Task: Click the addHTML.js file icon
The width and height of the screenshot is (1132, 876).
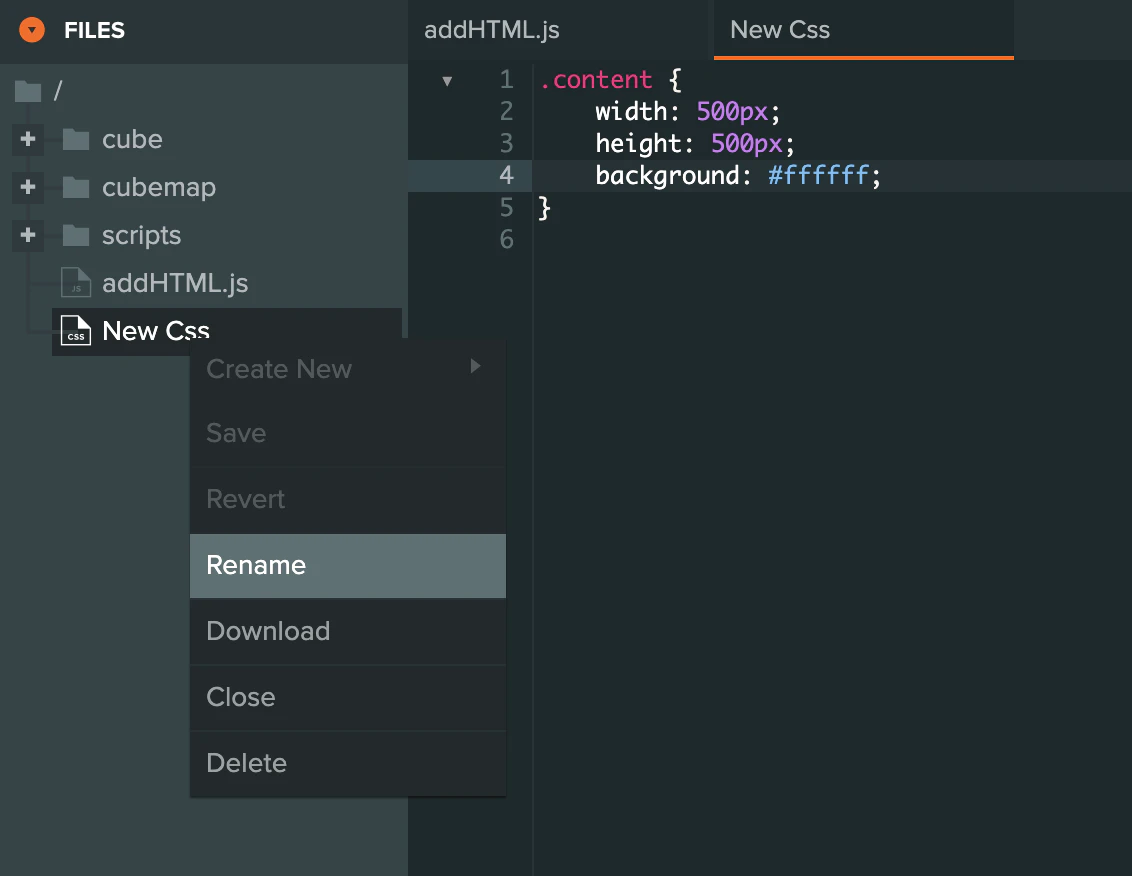Action: [x=76, y=283]
